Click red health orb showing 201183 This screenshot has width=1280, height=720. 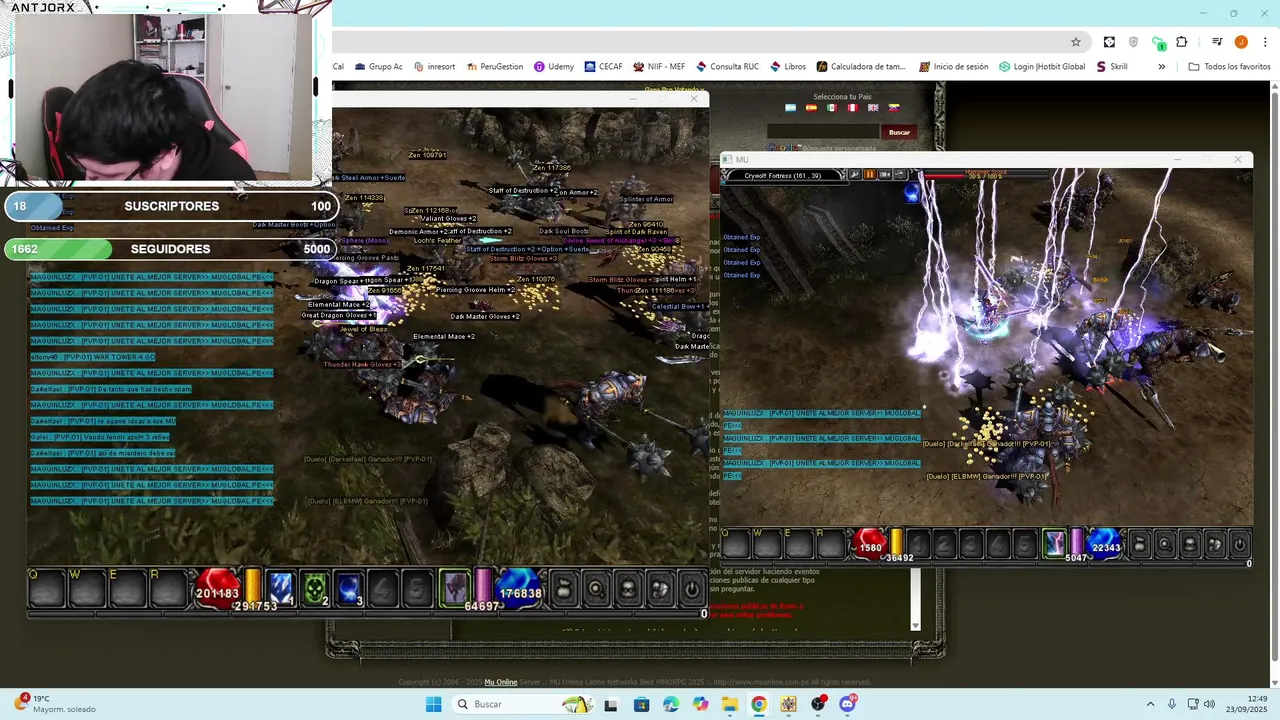[217, 589]
